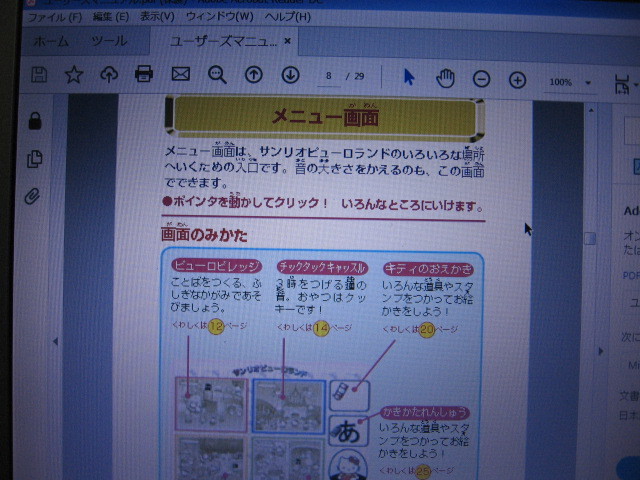Open ヘルプ(H) menu

(288, 17)
